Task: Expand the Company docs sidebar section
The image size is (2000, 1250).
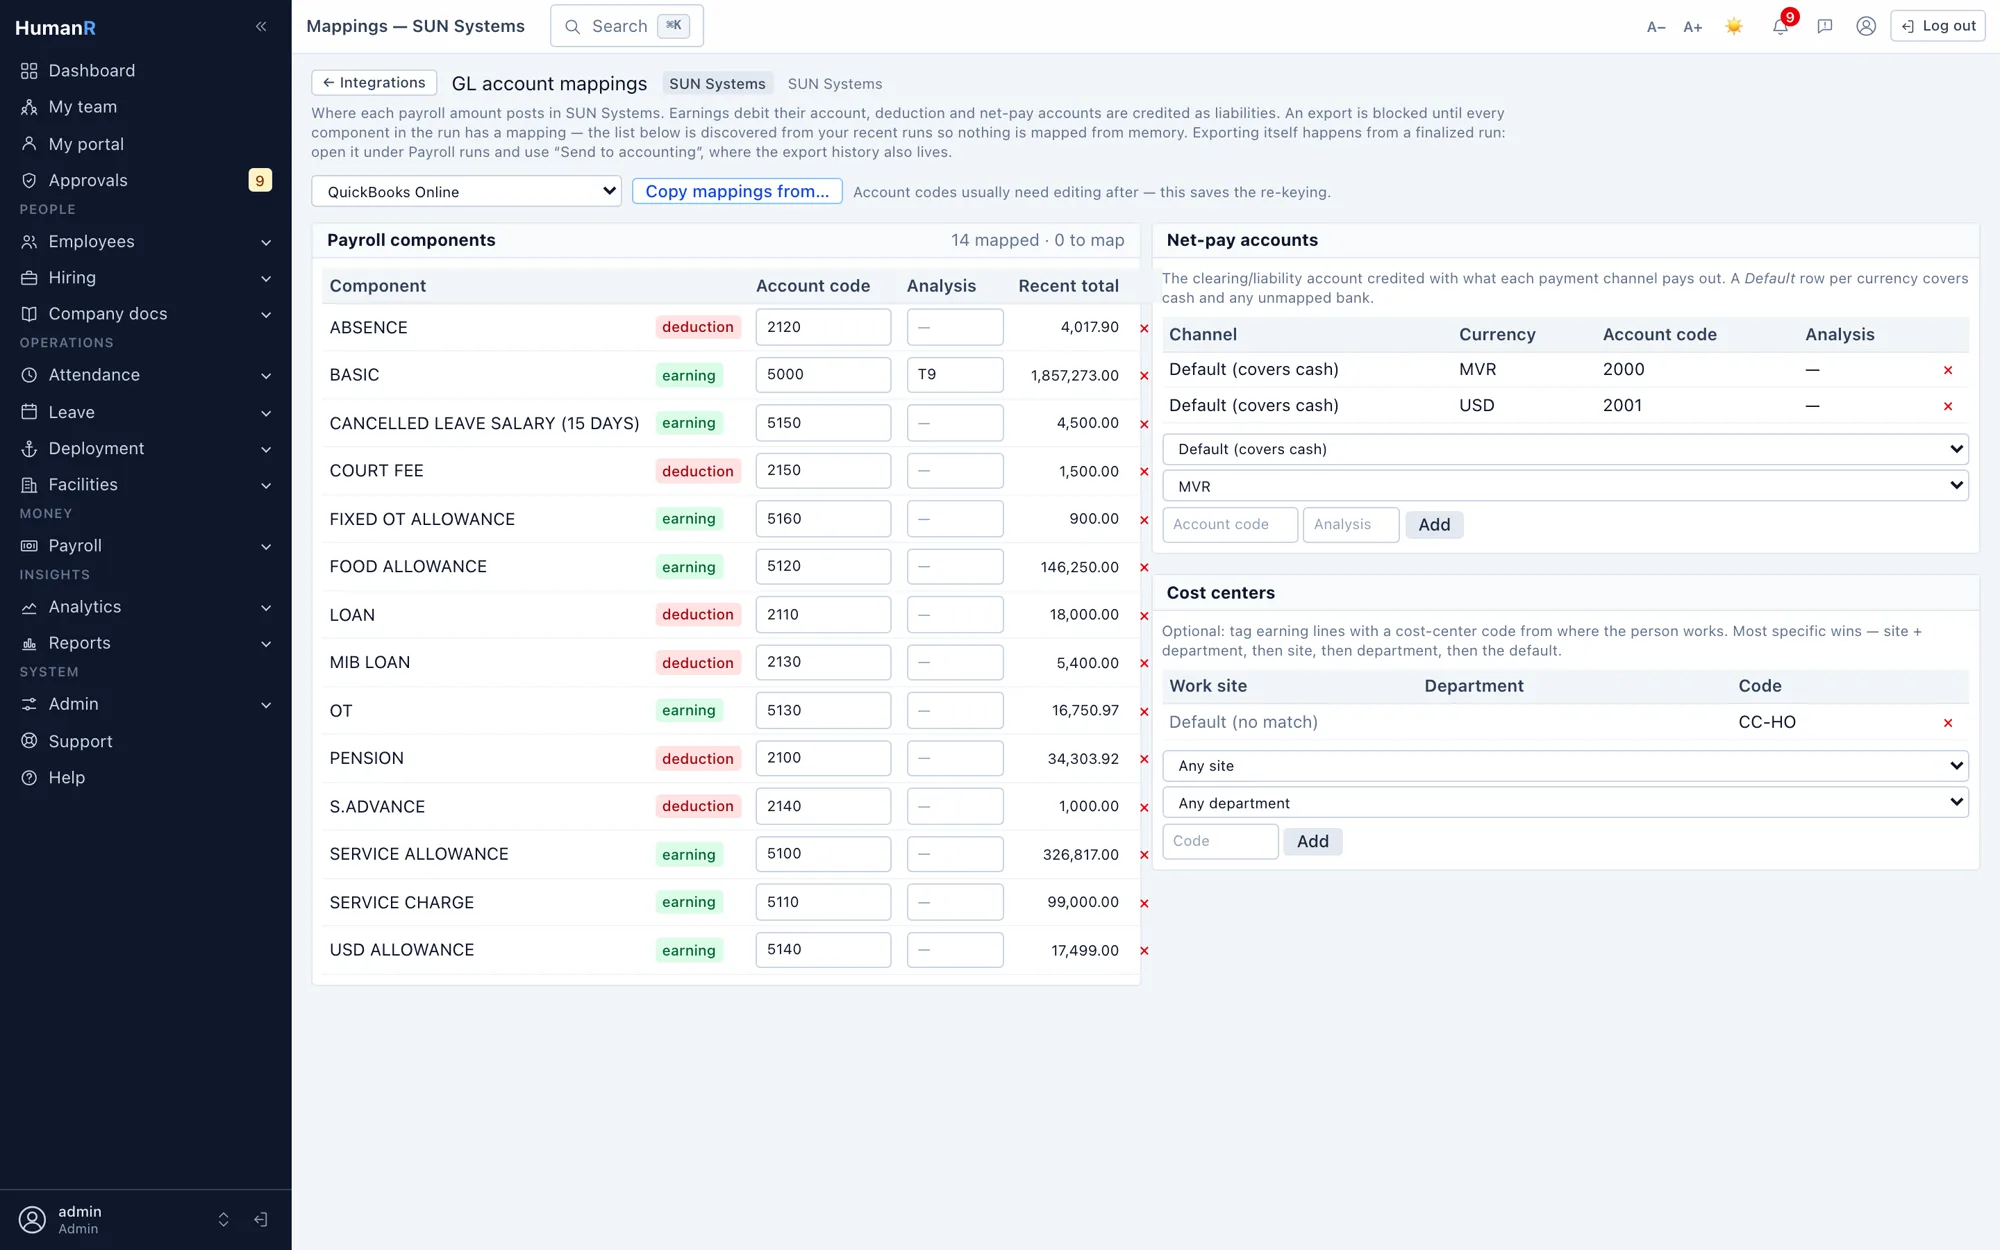Action: pos(146,314)
